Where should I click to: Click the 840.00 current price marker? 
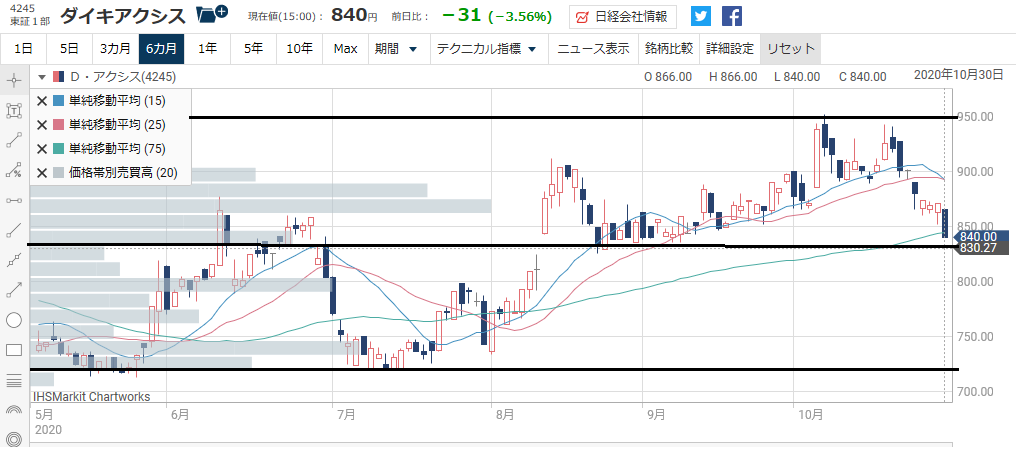(982, 237)
